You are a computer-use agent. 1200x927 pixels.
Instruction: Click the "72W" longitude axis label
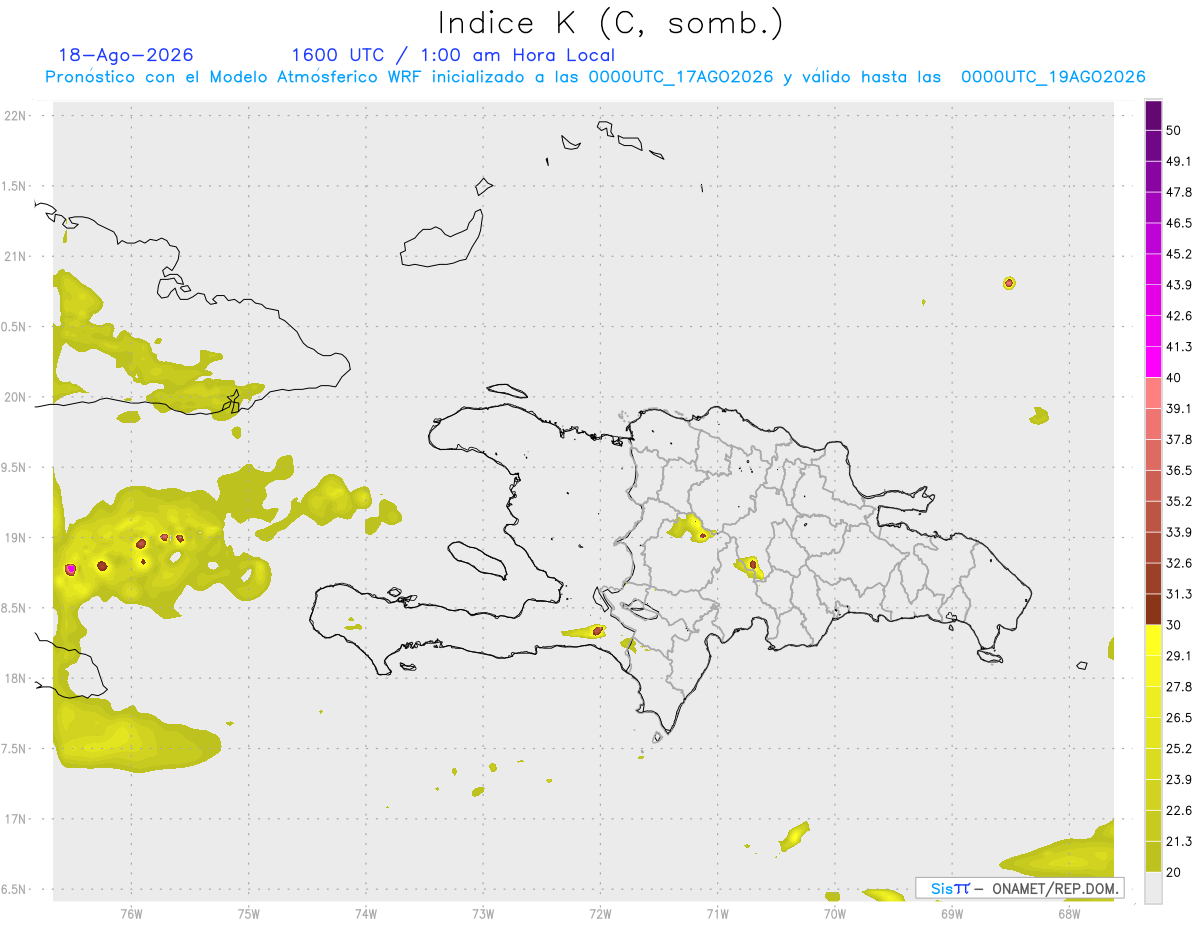point(600,914)
